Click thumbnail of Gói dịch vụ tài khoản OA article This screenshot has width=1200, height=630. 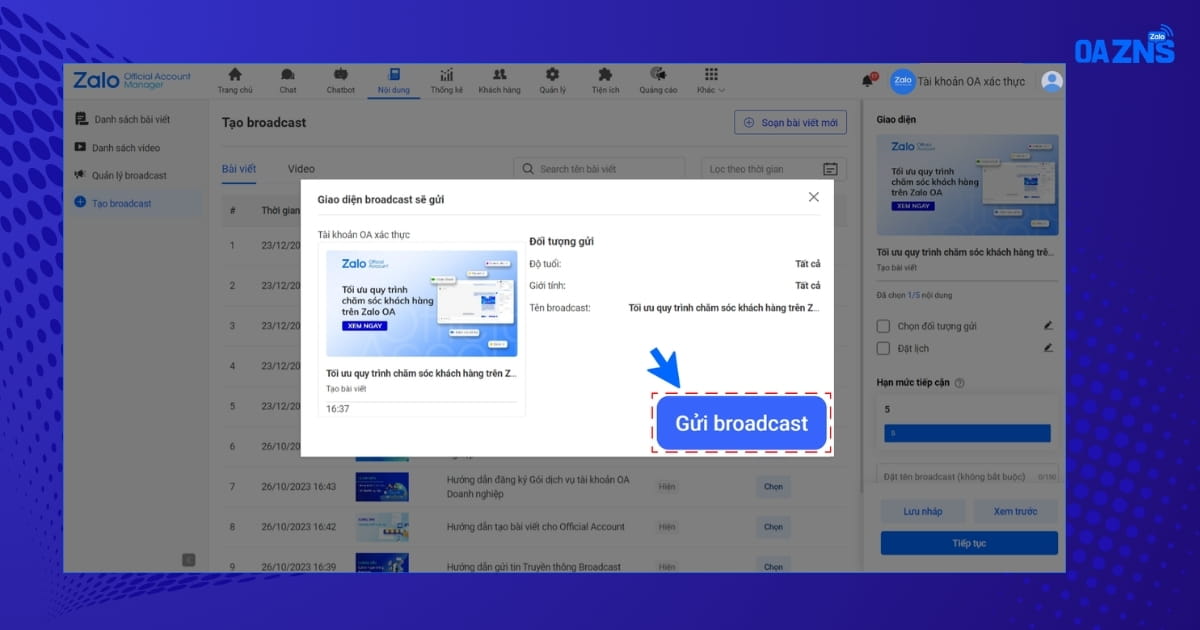pyautogui.click(x=382, y=487)
